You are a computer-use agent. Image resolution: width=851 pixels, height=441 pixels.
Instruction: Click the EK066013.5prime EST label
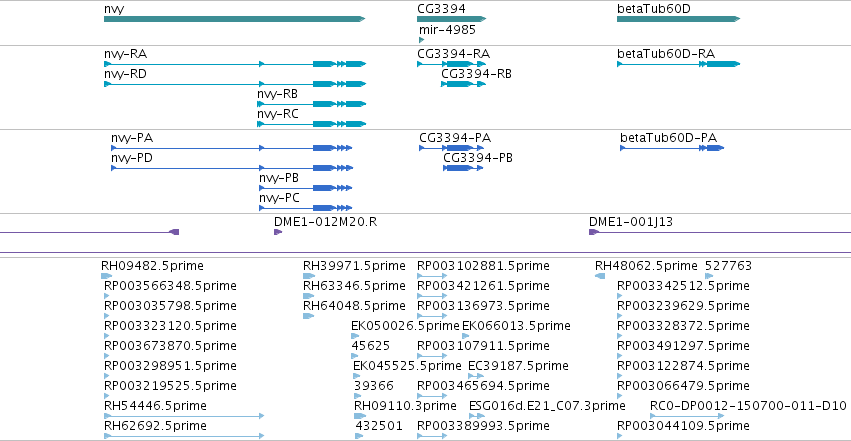pos(516,326)
